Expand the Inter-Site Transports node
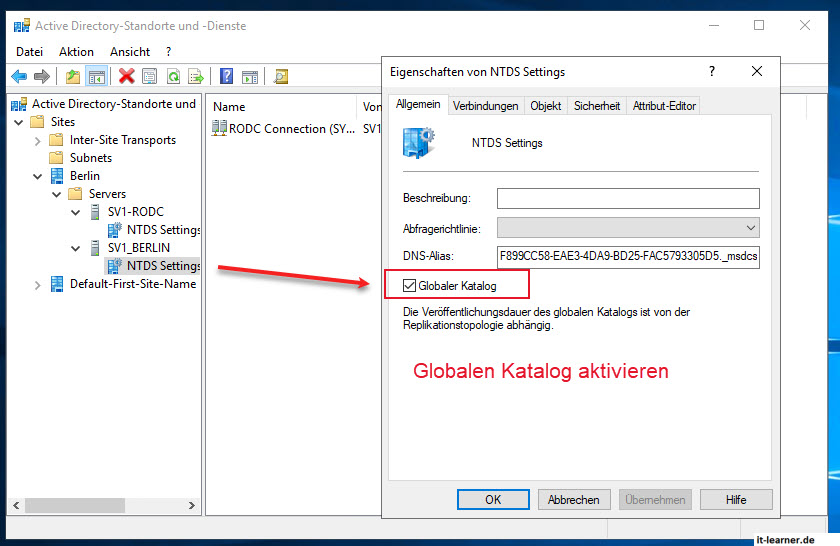 [38, 140]
